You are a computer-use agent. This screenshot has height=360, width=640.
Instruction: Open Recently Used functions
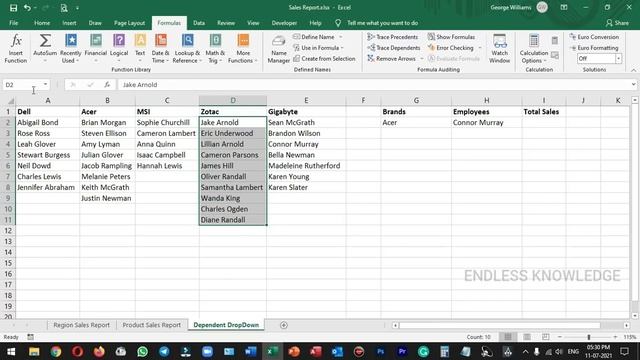click(x=70, y=48)
